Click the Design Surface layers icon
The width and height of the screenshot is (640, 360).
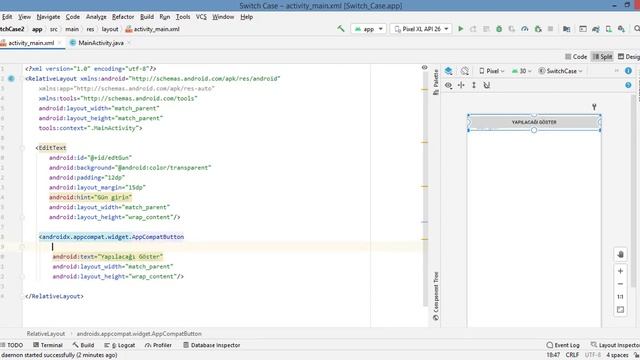(449, 71)
